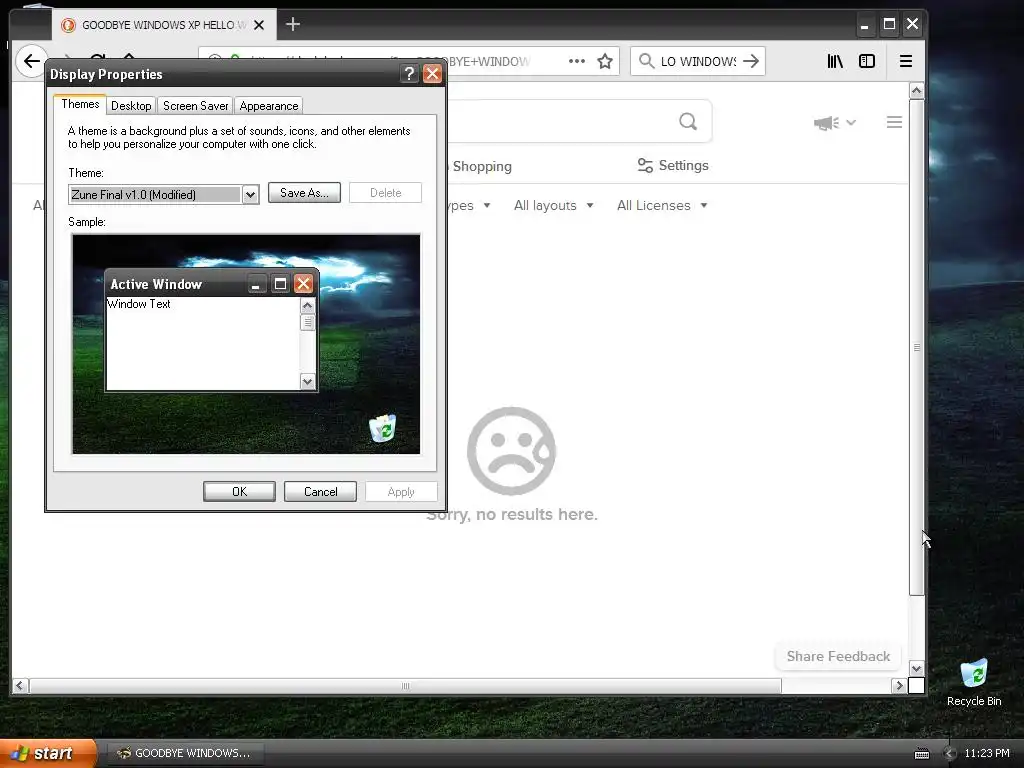
Task: Open the page actions three-dots menu
Action: click(x=577, y=61)
